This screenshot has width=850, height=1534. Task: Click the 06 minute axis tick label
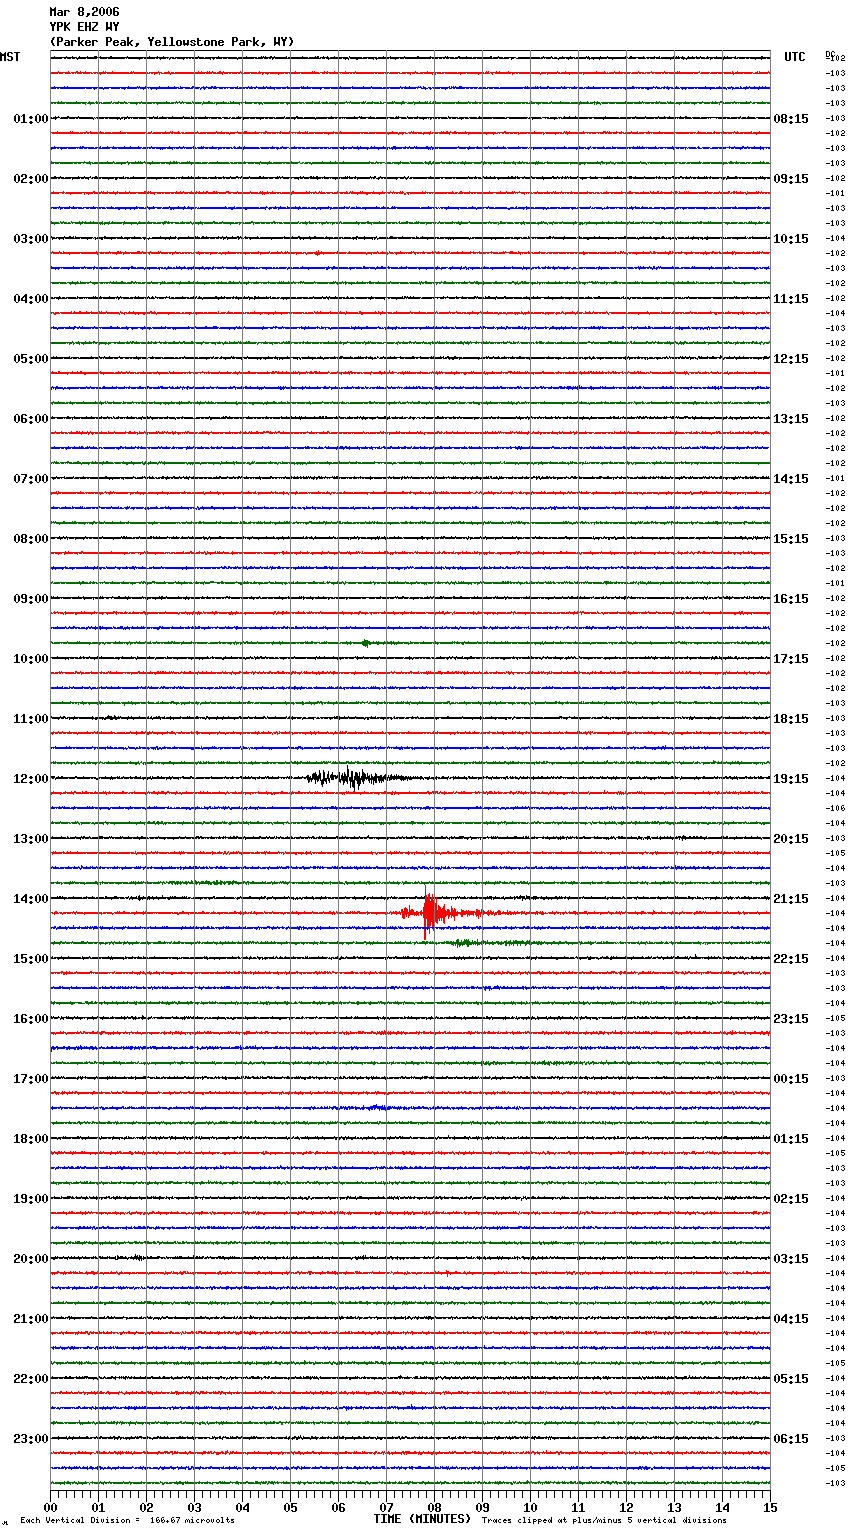tap(338, 1507)
